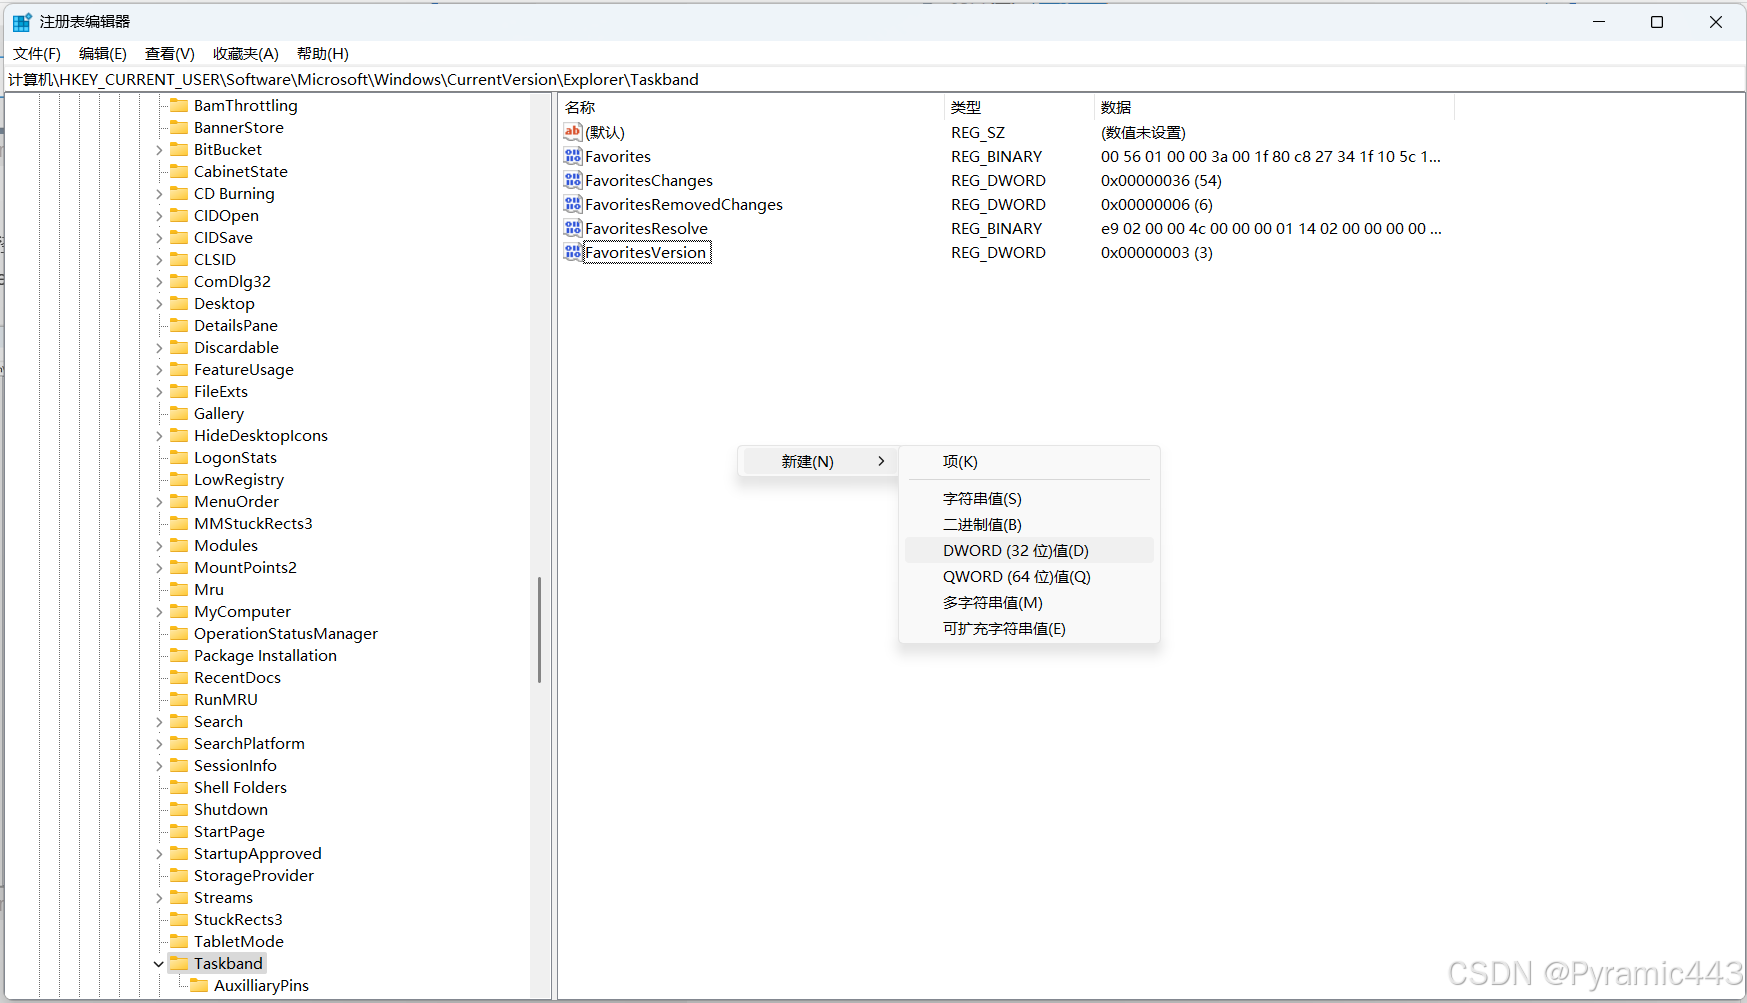1747x1003 pixels.
Task: Expand the CLSID tree node
Action: pos(159,260)
